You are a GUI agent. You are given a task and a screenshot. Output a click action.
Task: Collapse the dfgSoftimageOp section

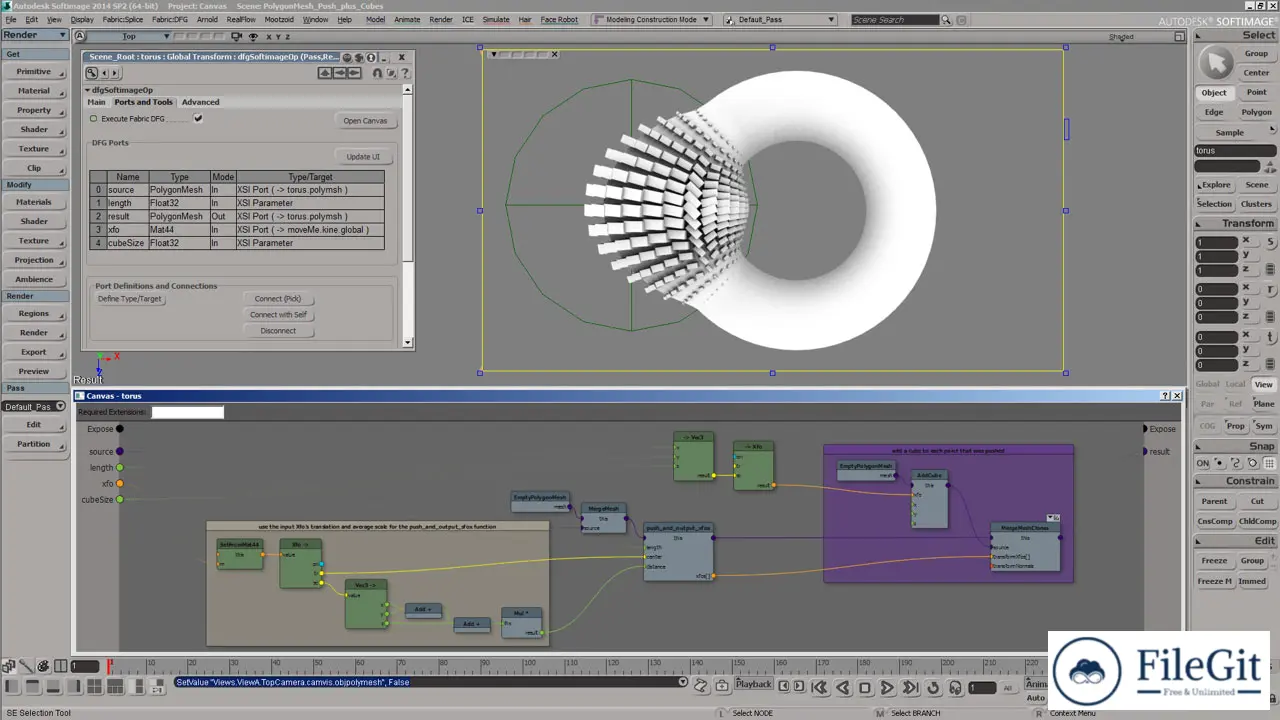point(88,90)
